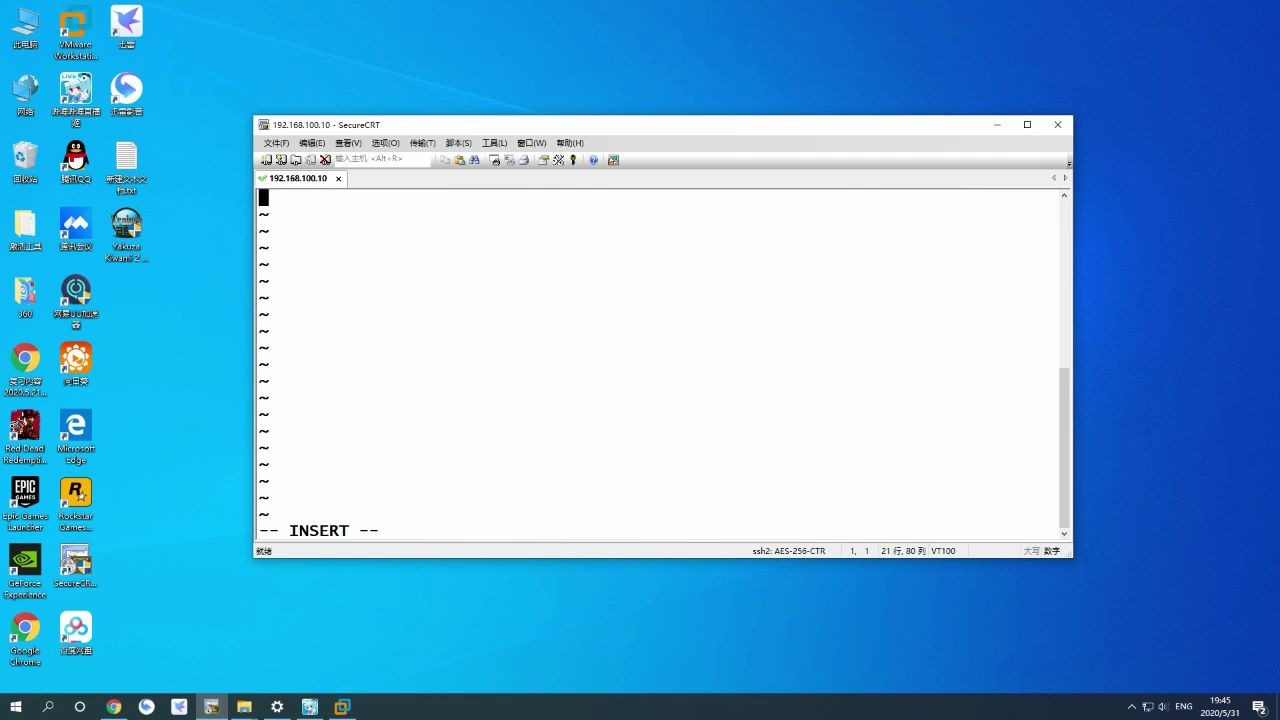Open the 脚本(S) menu
1280x720 pixels.
pos(458,143)
